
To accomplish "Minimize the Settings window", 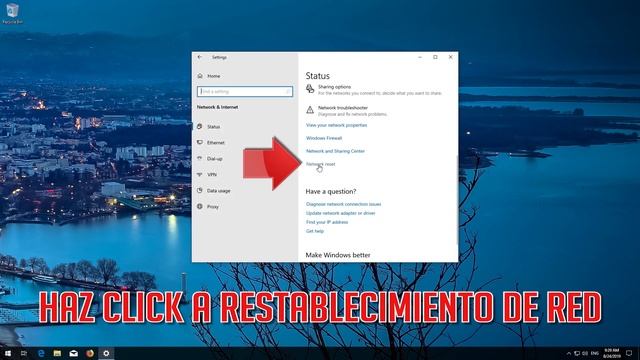I will [x=420, y=57].
